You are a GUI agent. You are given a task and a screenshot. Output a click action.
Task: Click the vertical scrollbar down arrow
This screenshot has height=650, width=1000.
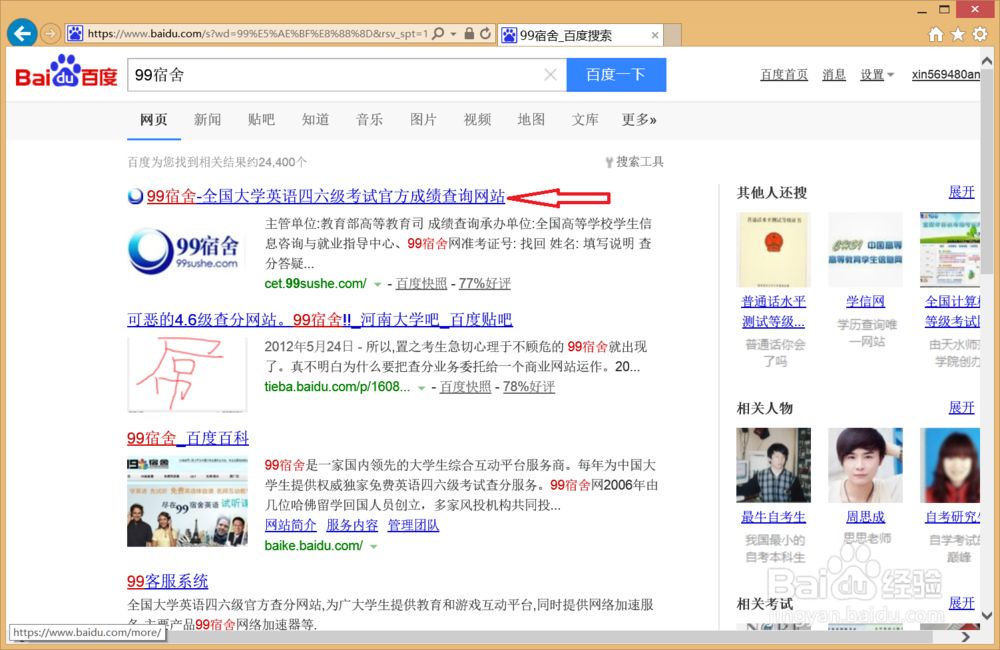pos(987,616)
